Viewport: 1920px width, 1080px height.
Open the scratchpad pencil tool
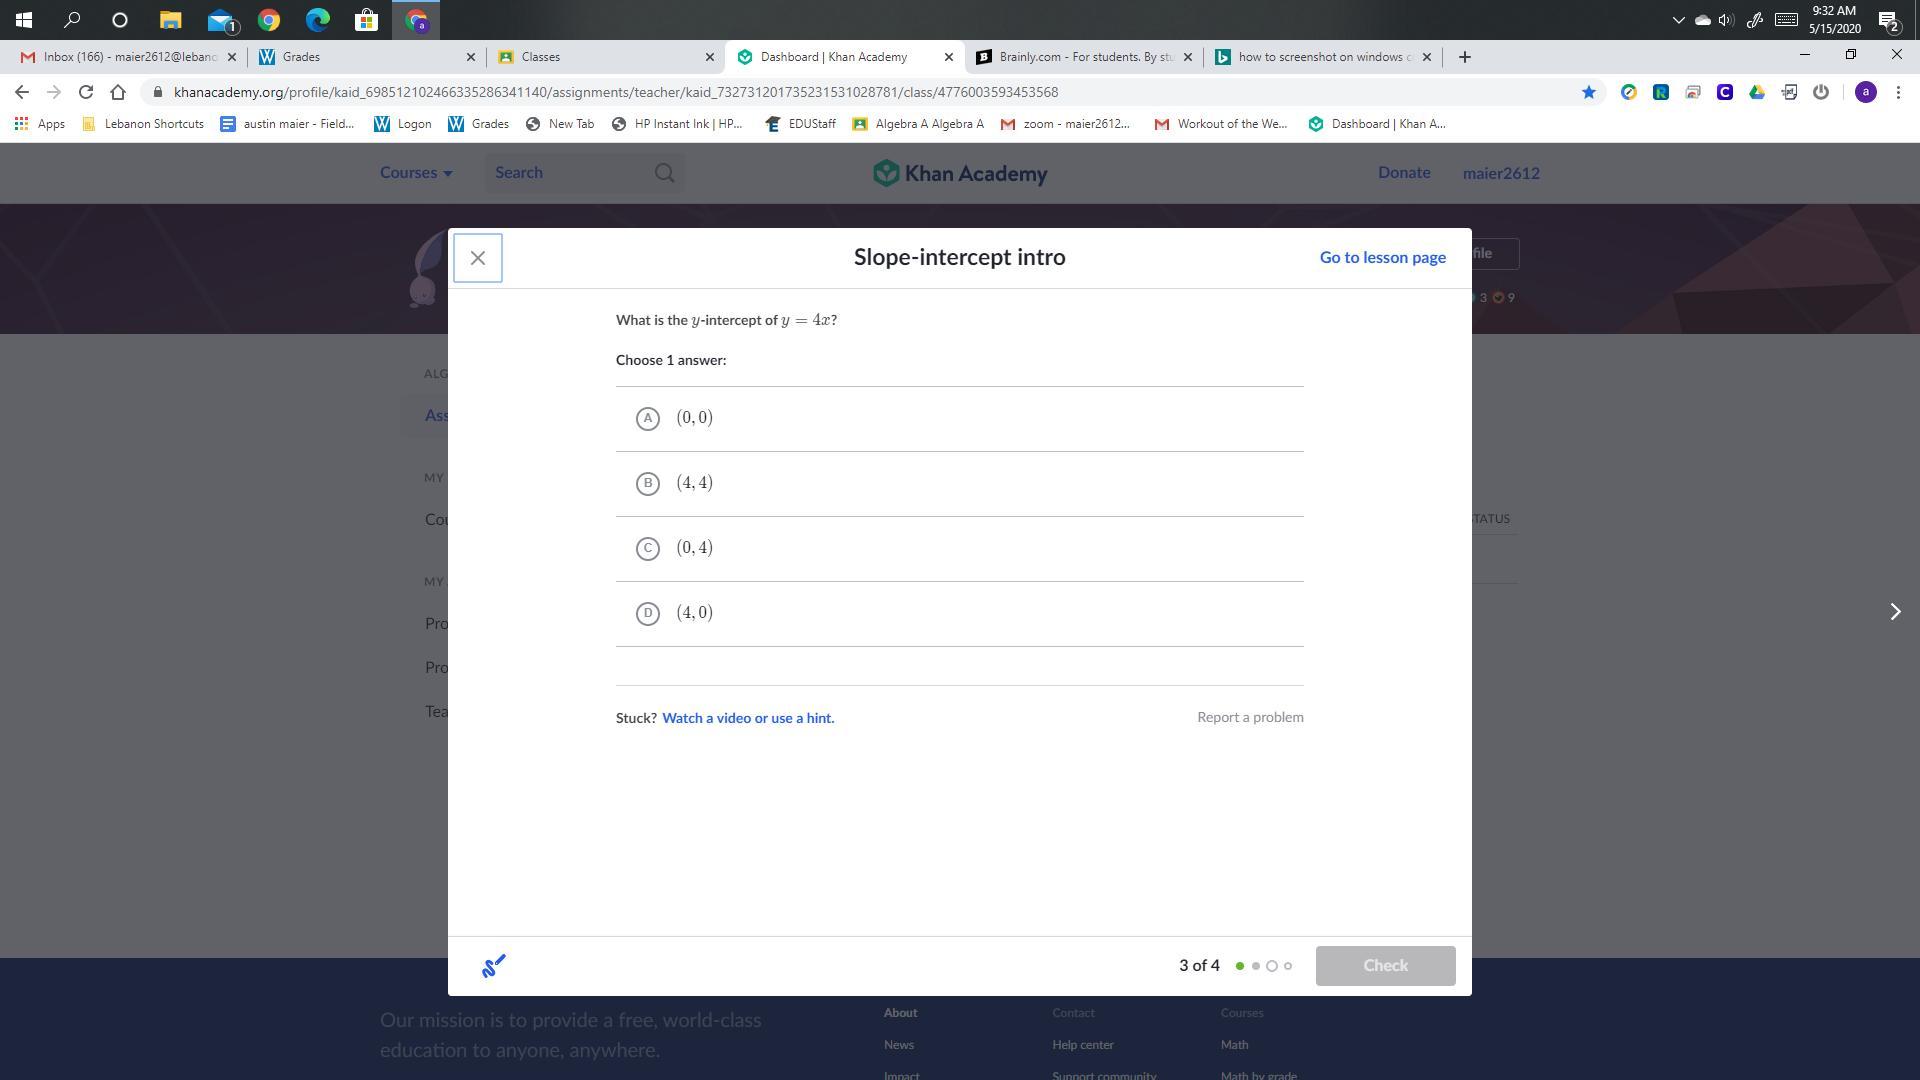(x=494, y=965)
